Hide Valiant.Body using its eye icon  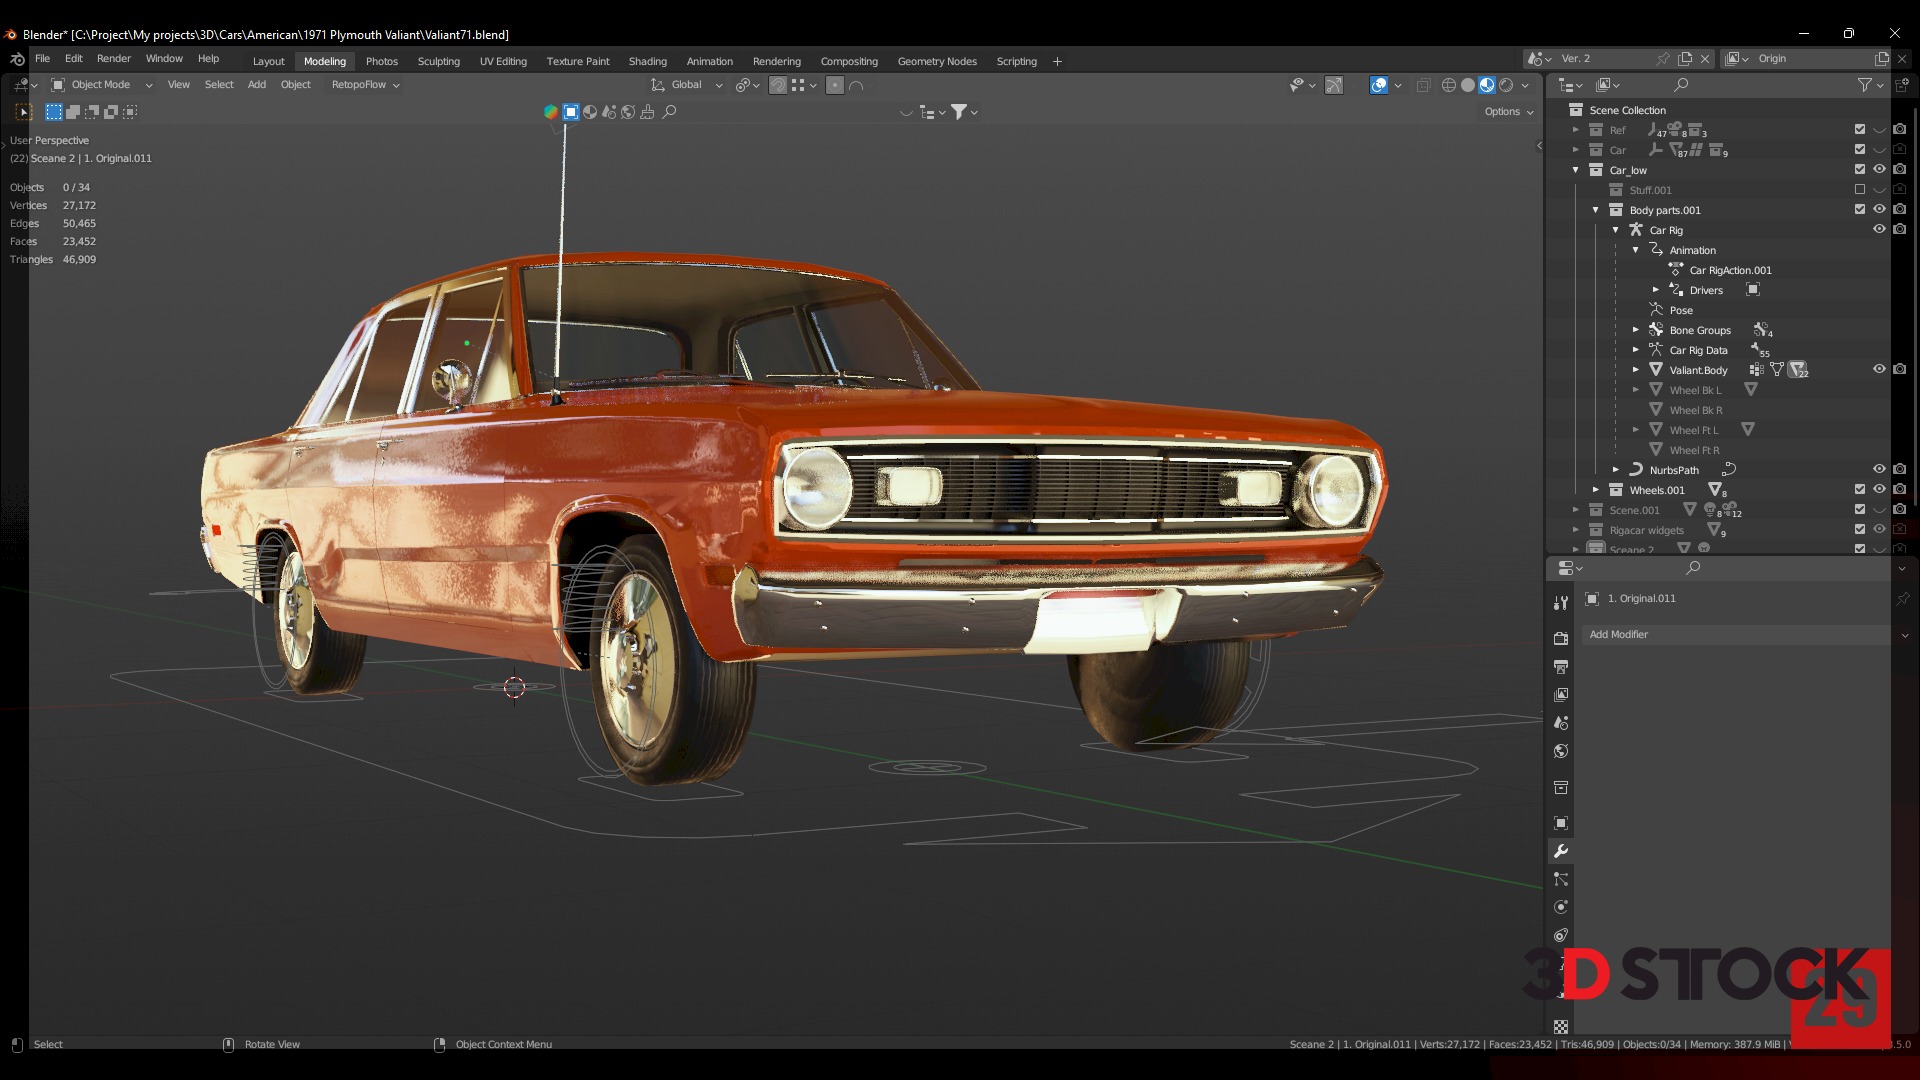click(1879, 369)
